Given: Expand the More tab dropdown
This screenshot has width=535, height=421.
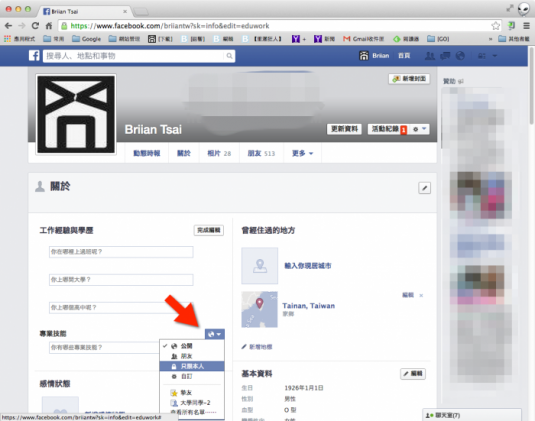Looking at the screenshot, I should pos(302,153).
